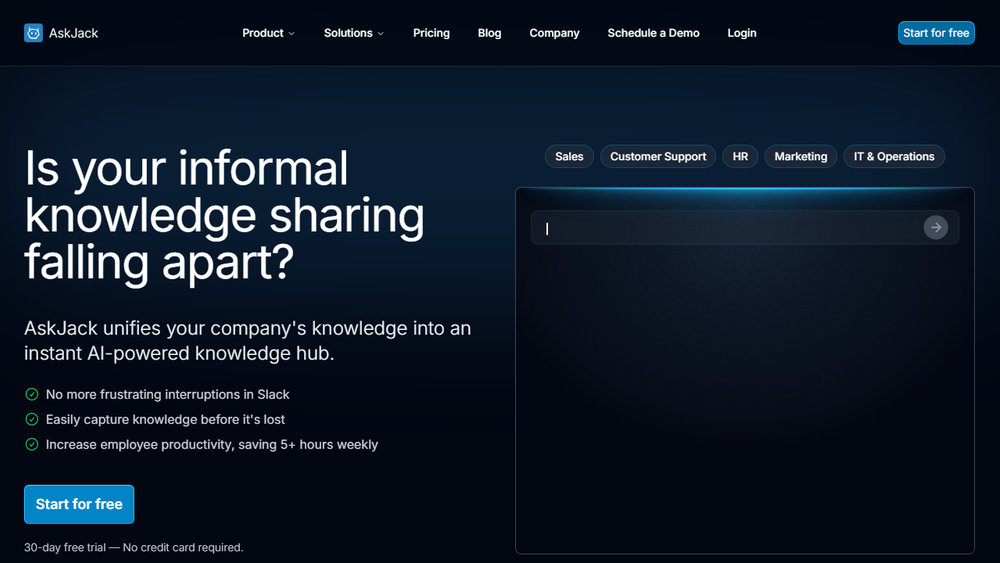Choose the HR category pill
The width and height of the screenshot is (1000, 563).
(740, 156)
